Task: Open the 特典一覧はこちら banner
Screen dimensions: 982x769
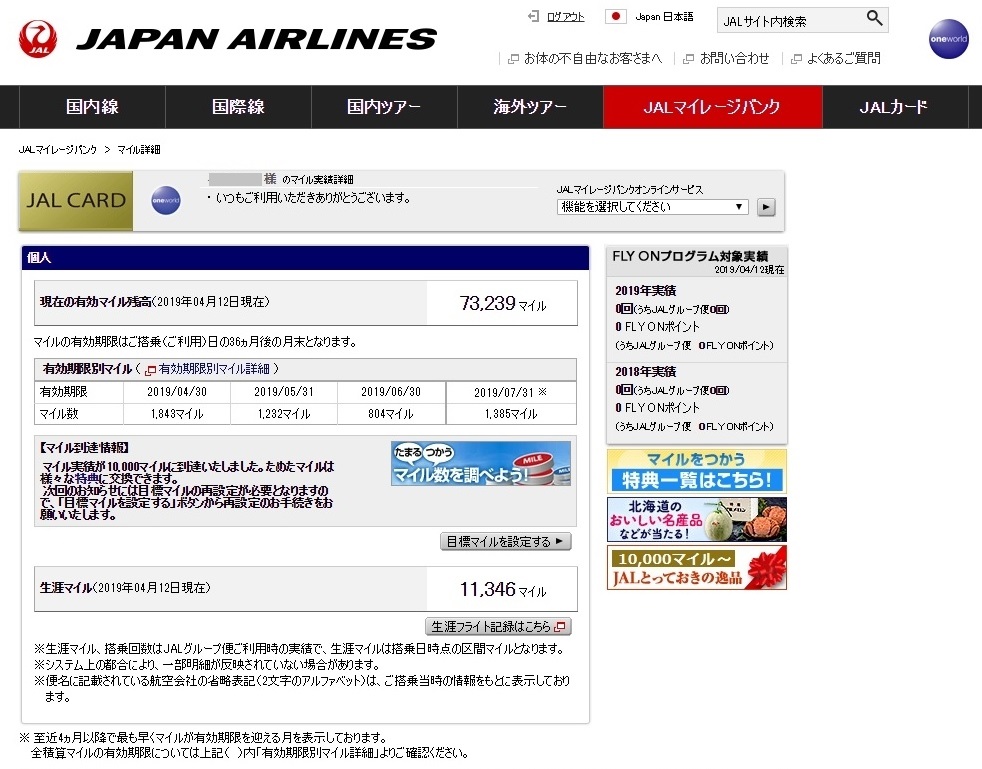Action: [696, 471]
